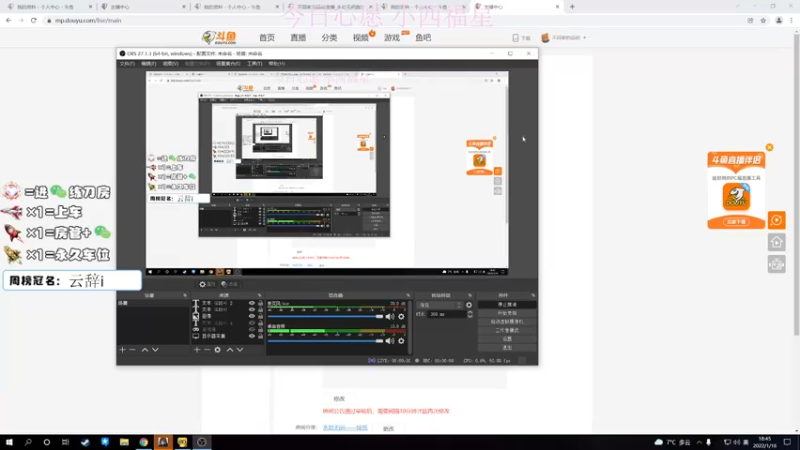Open the Steam icon in the taskbar
The height and width of the screenshot is (450, 800).
point(85,442)
